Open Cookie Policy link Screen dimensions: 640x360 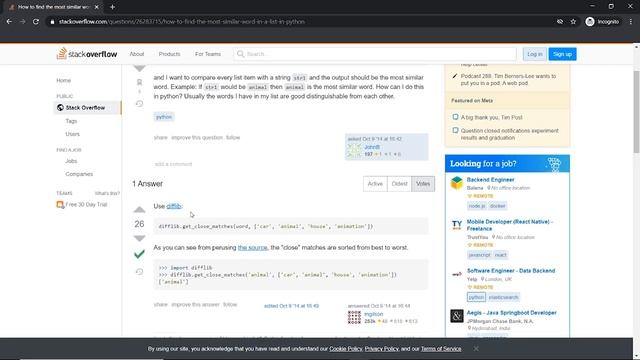pyautogui.click(x=346, y=349)
